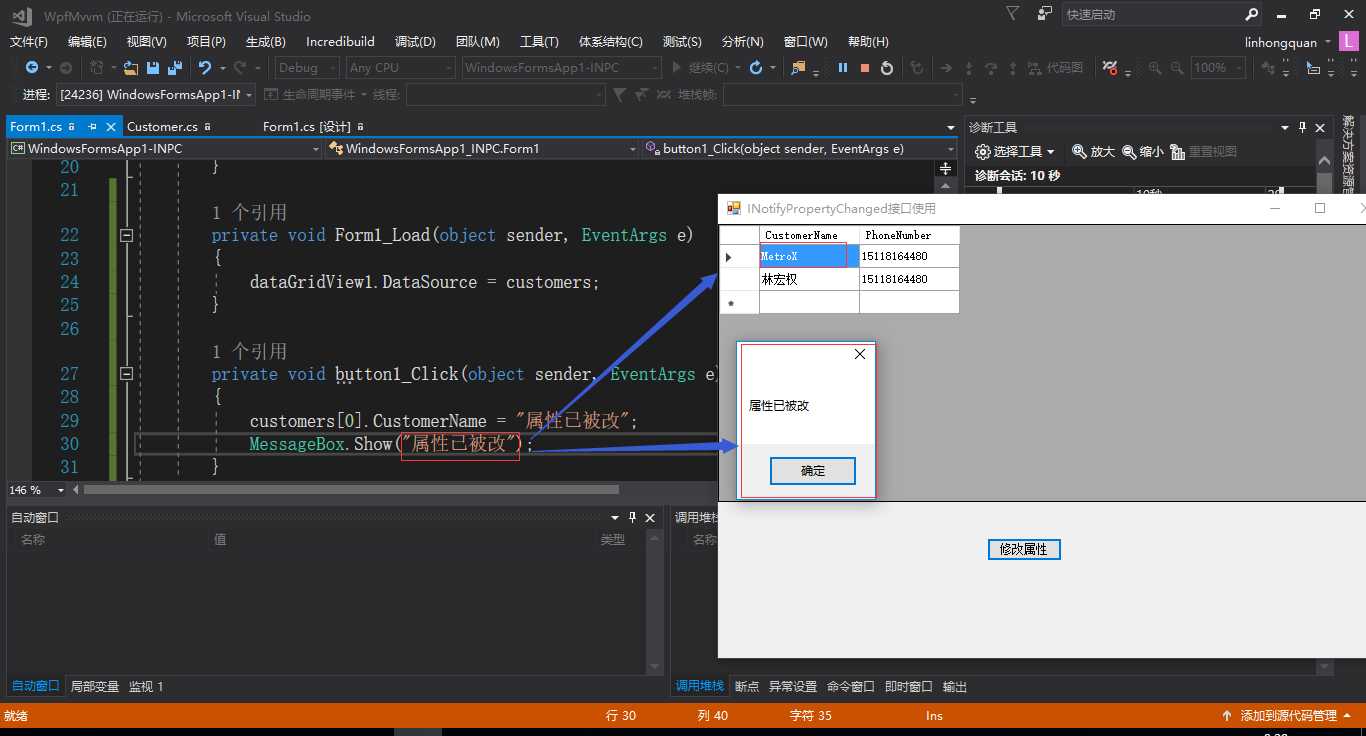Viewport: 1366px width, 736px height.
Task: Close the Form1.cs editor tab
Action: tap(110, 127)
